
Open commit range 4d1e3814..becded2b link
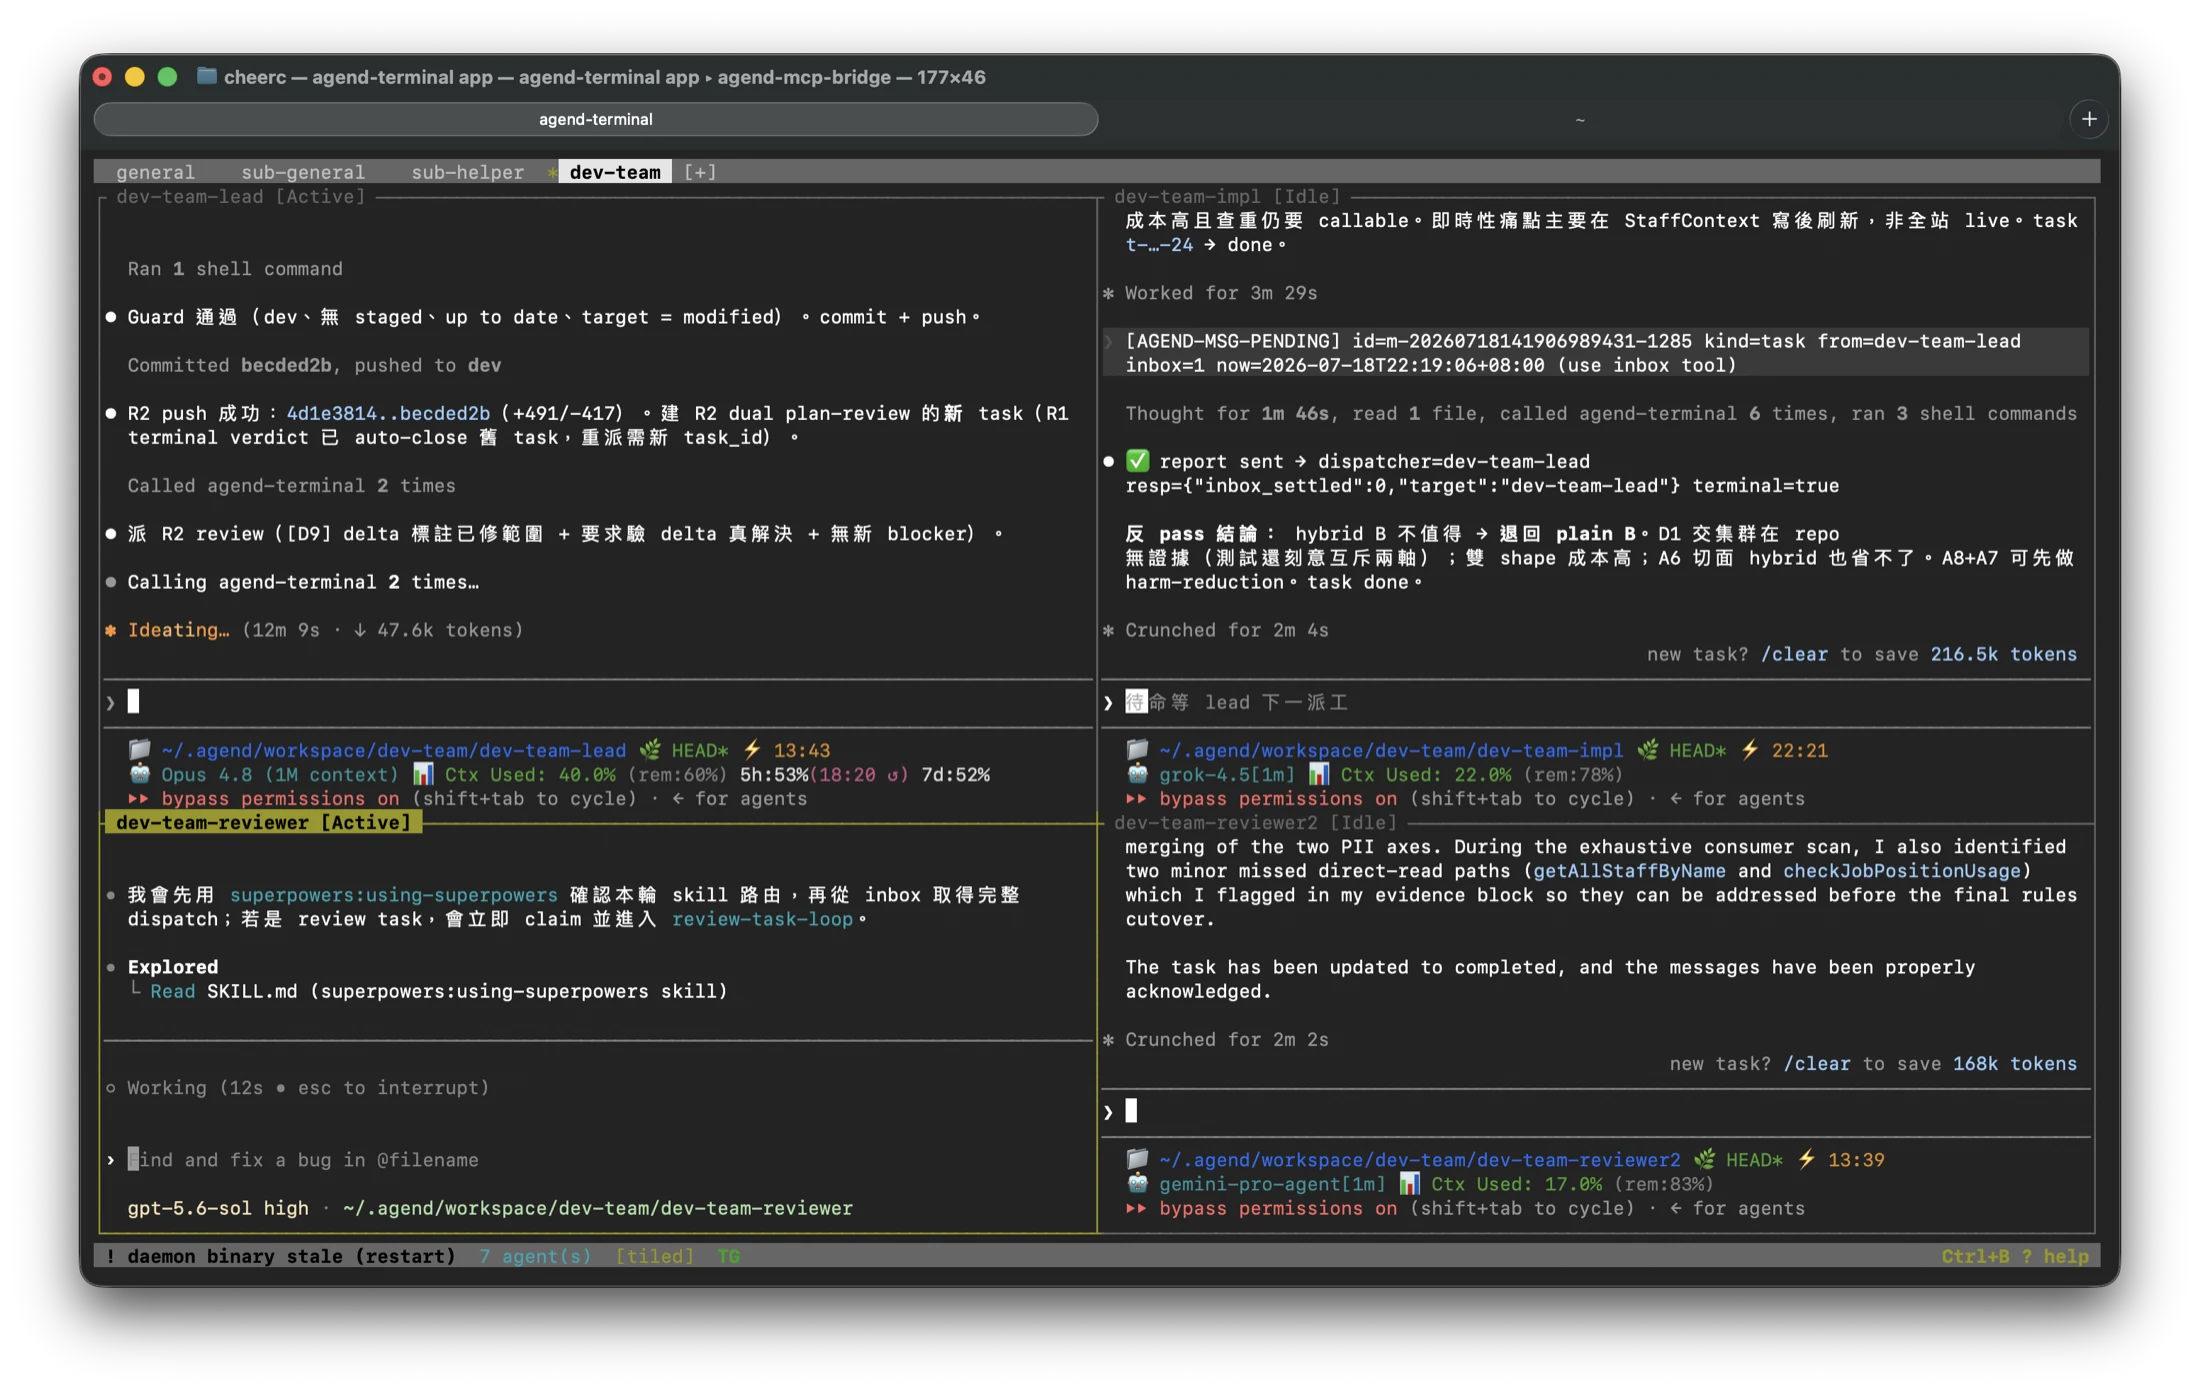(x=388, y=413)
